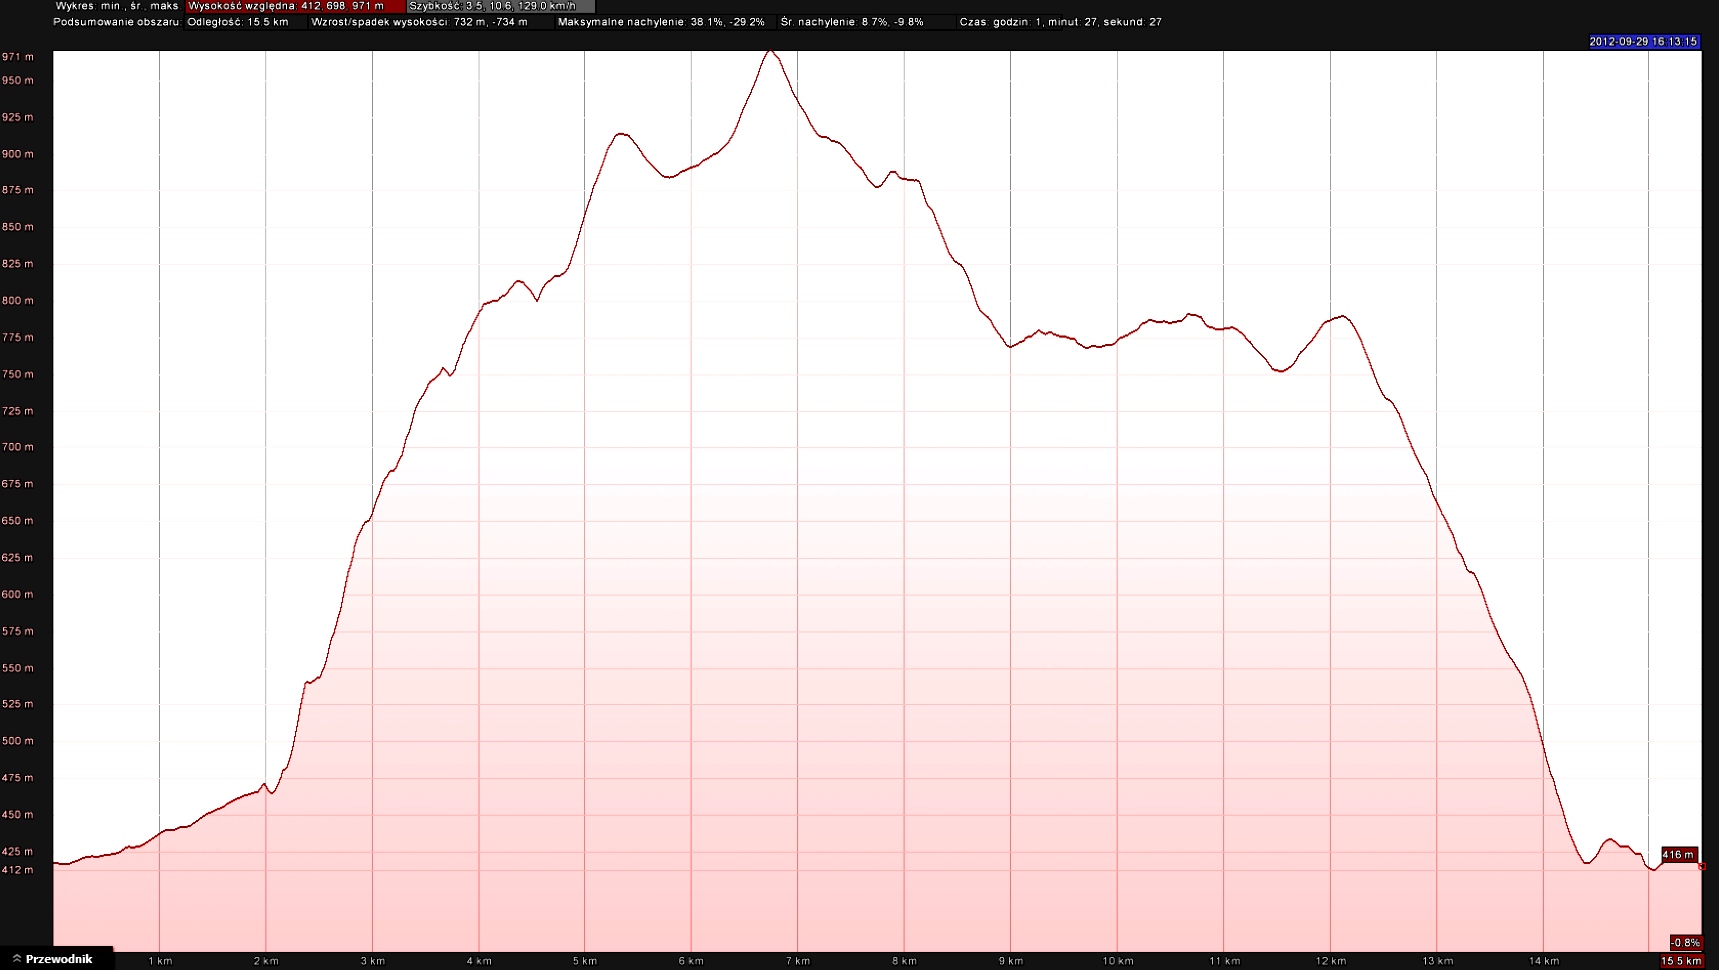This screenshot has height=970, width=1719.
Task: Click the 971 m peak on the profile
Action: pos(770,51)
